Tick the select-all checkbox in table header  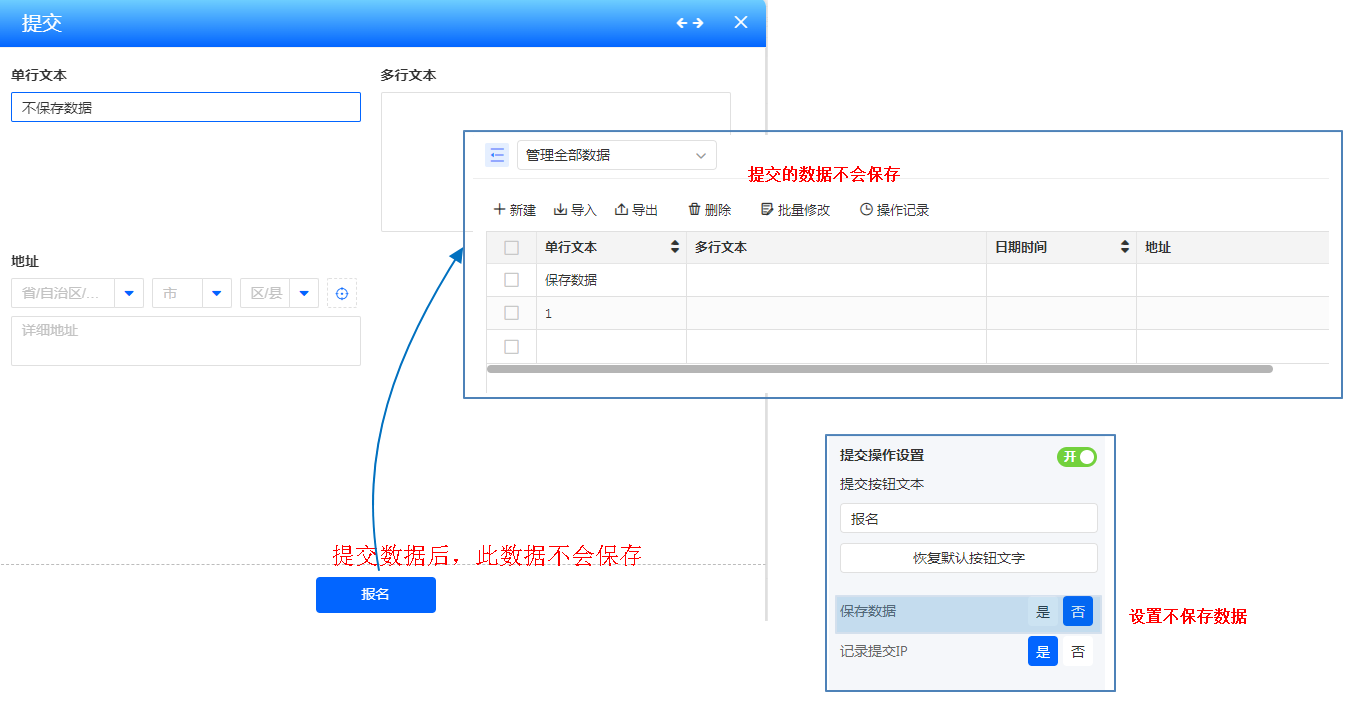[511, 248]
